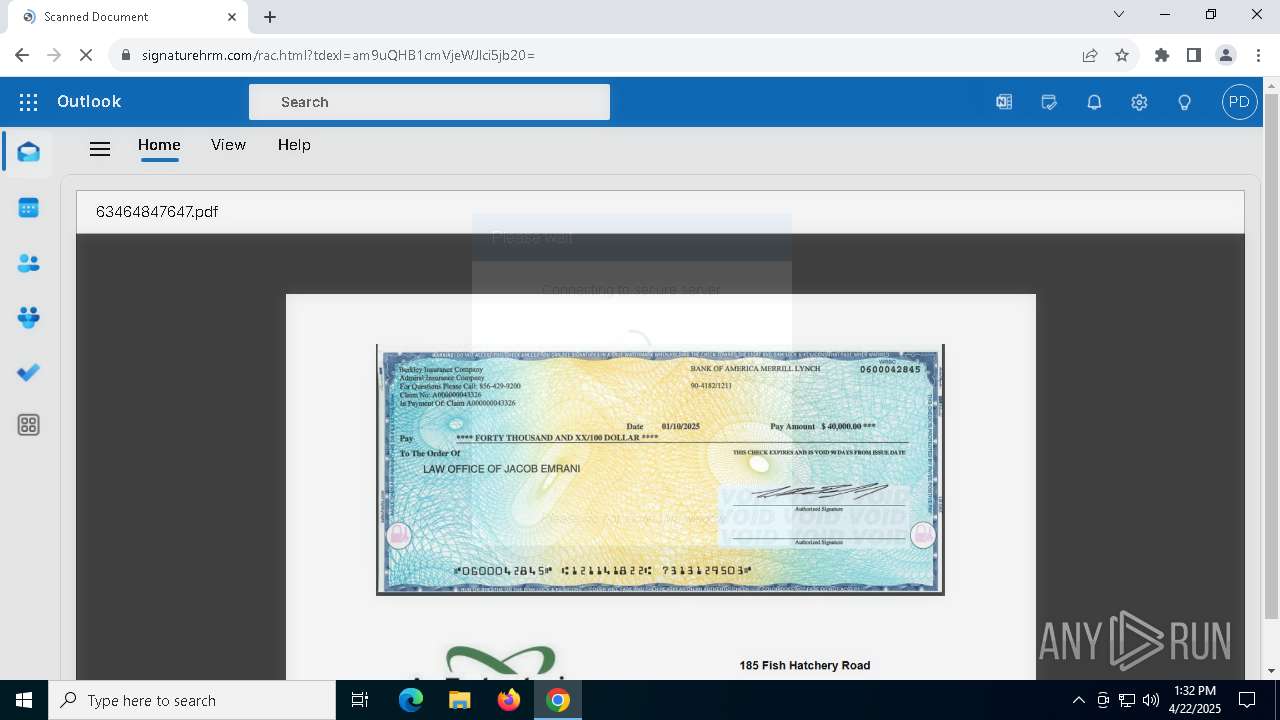This screenshot has height=720, width=1280.
Task: Click the Outlook search box
Action: pos(429,102)
